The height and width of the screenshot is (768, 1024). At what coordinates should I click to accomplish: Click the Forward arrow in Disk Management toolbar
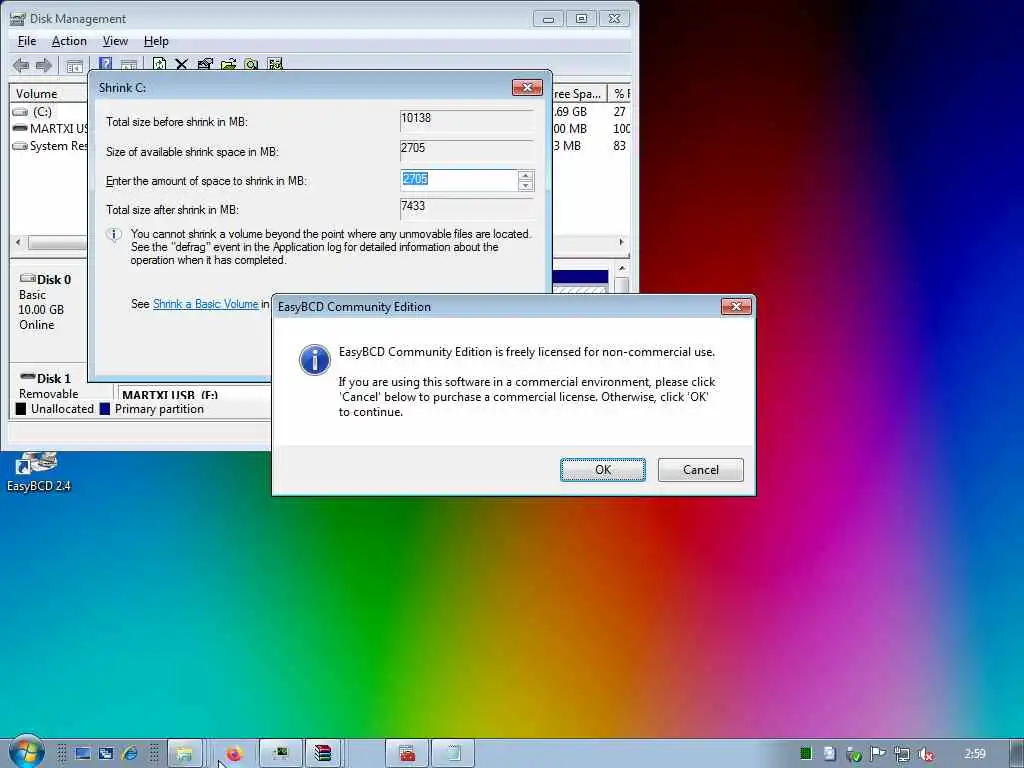click(44, 65)
